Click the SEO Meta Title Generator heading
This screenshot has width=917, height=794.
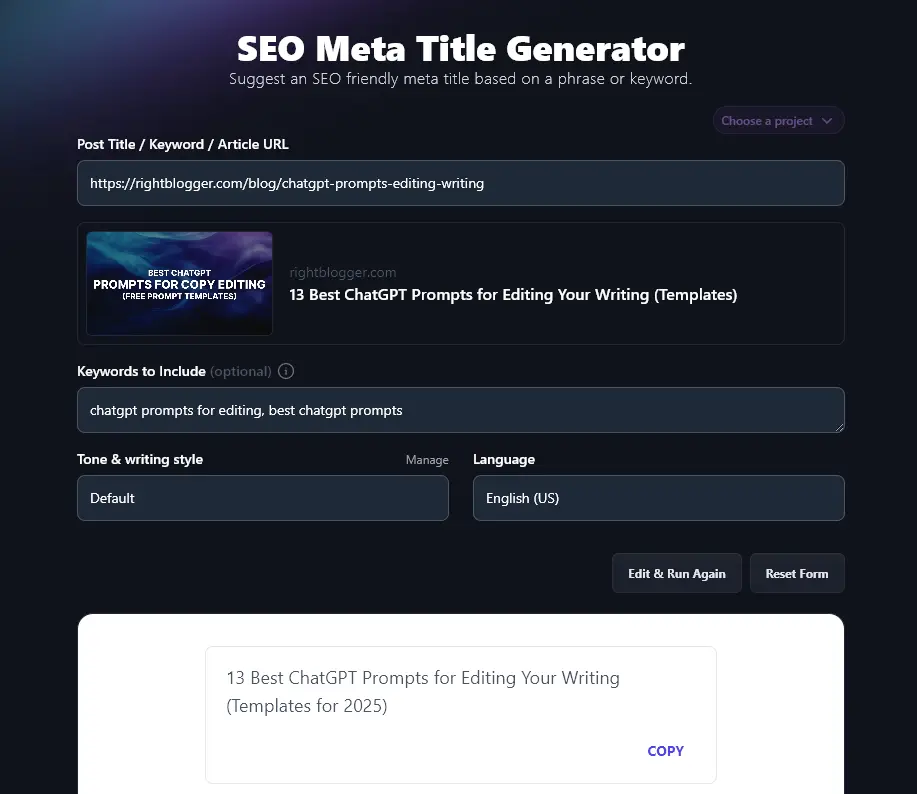click(460, 48)
